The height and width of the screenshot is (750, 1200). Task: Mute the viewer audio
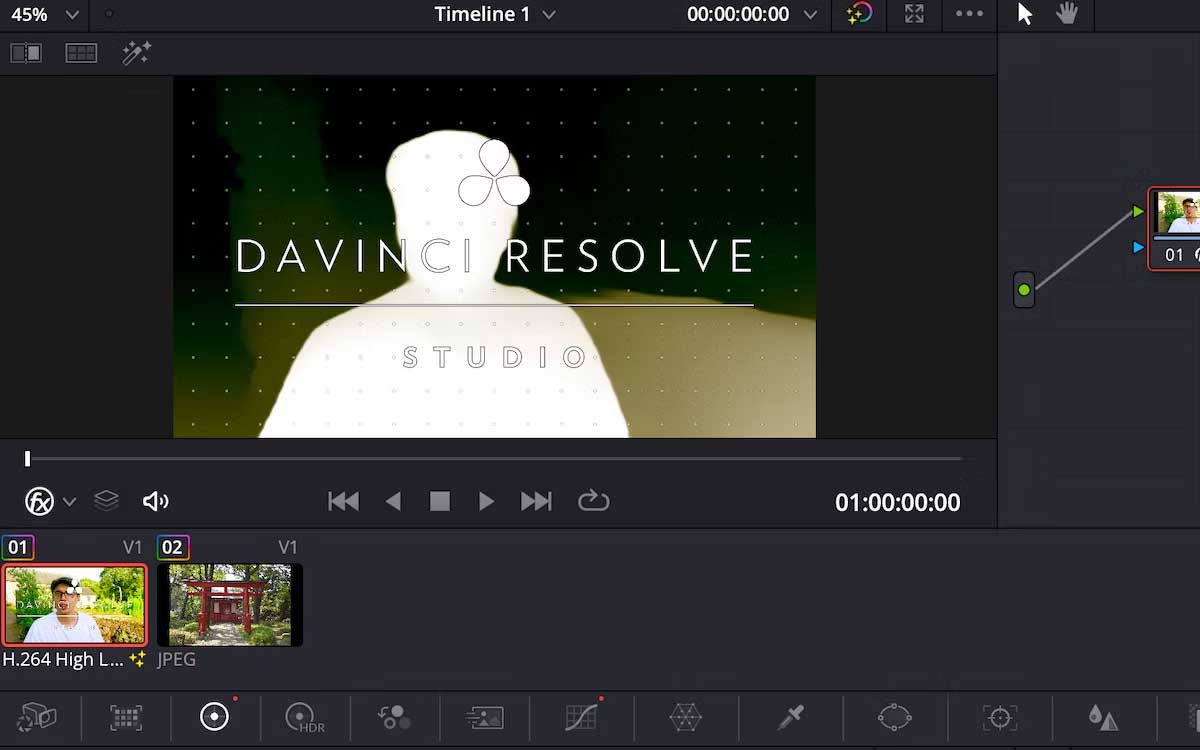tap(155, 502)
